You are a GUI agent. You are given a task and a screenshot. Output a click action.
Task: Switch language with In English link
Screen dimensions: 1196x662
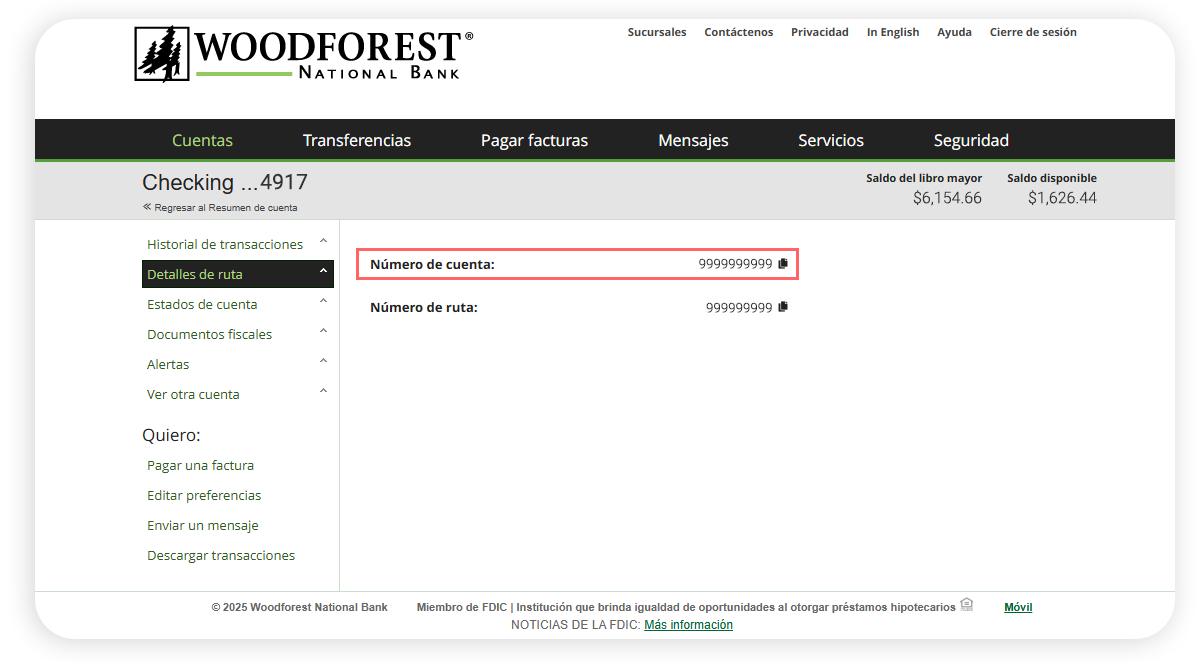coord(892,32)
